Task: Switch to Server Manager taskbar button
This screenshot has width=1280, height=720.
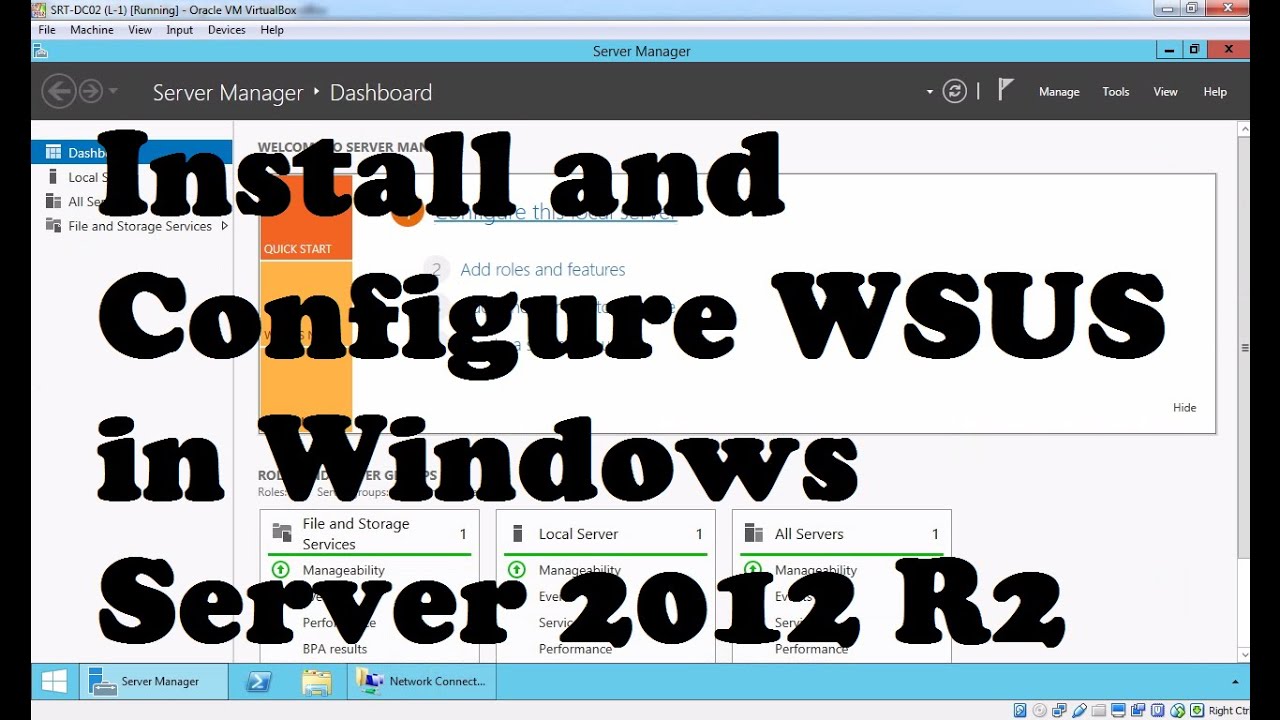Action: click(152, 681)
